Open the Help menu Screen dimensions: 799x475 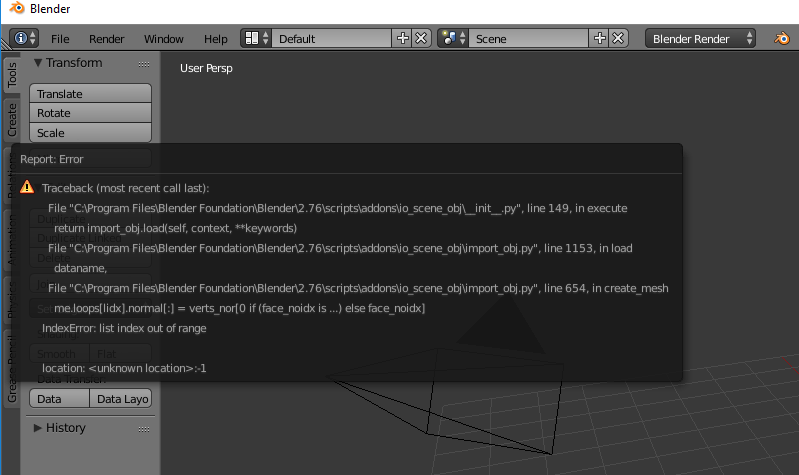216,39
